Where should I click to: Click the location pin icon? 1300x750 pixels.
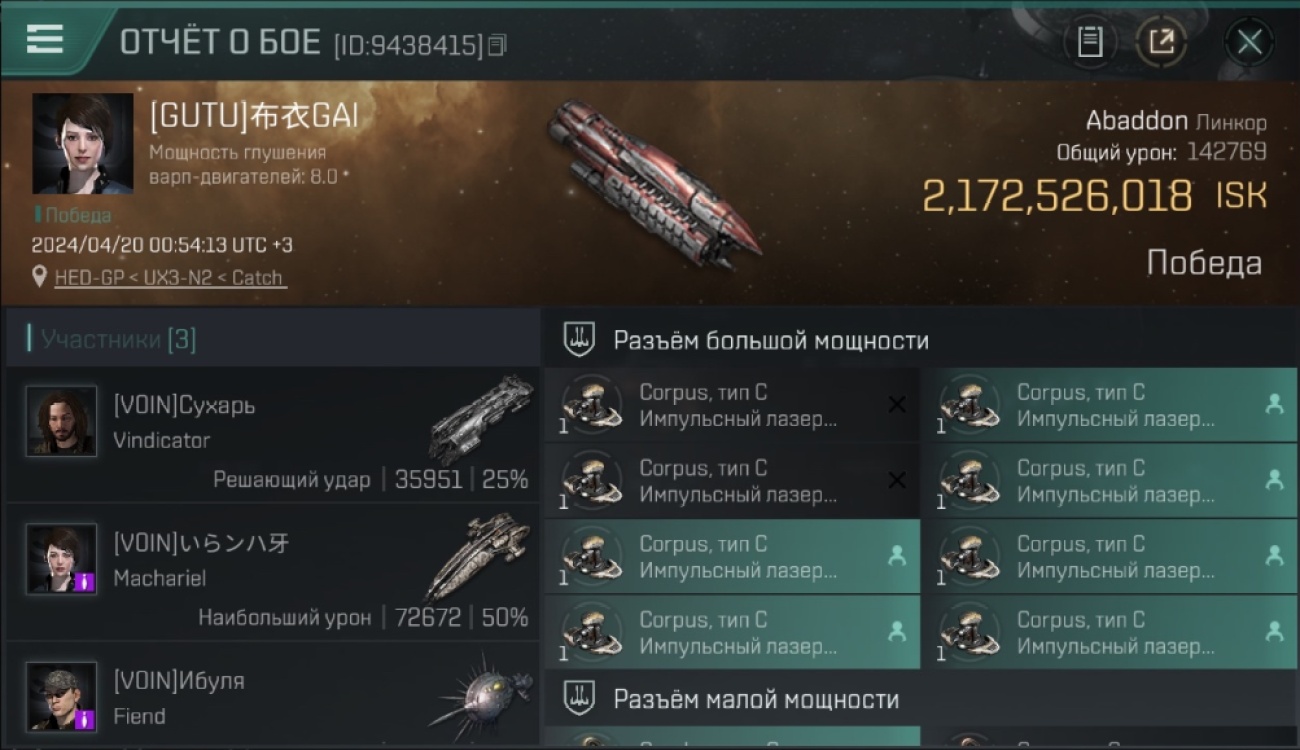point(40,277)
